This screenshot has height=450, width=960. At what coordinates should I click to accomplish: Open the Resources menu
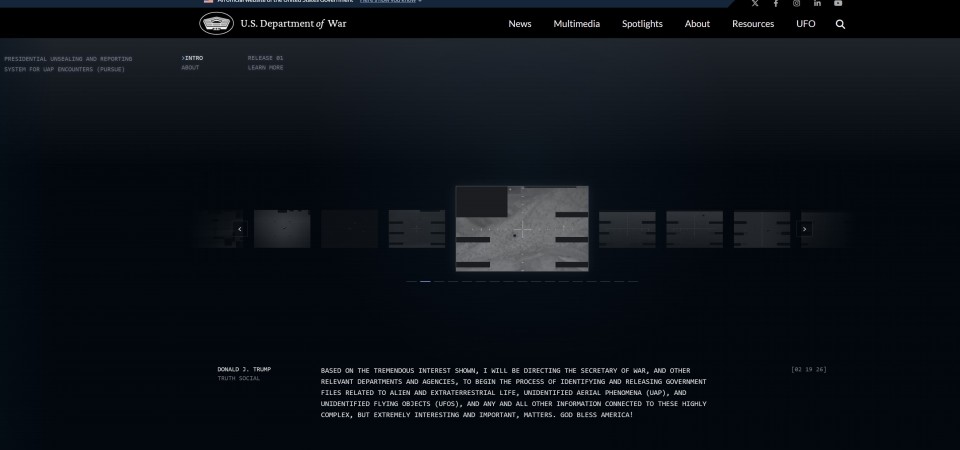pyautogui.click(x=753, y=24)
